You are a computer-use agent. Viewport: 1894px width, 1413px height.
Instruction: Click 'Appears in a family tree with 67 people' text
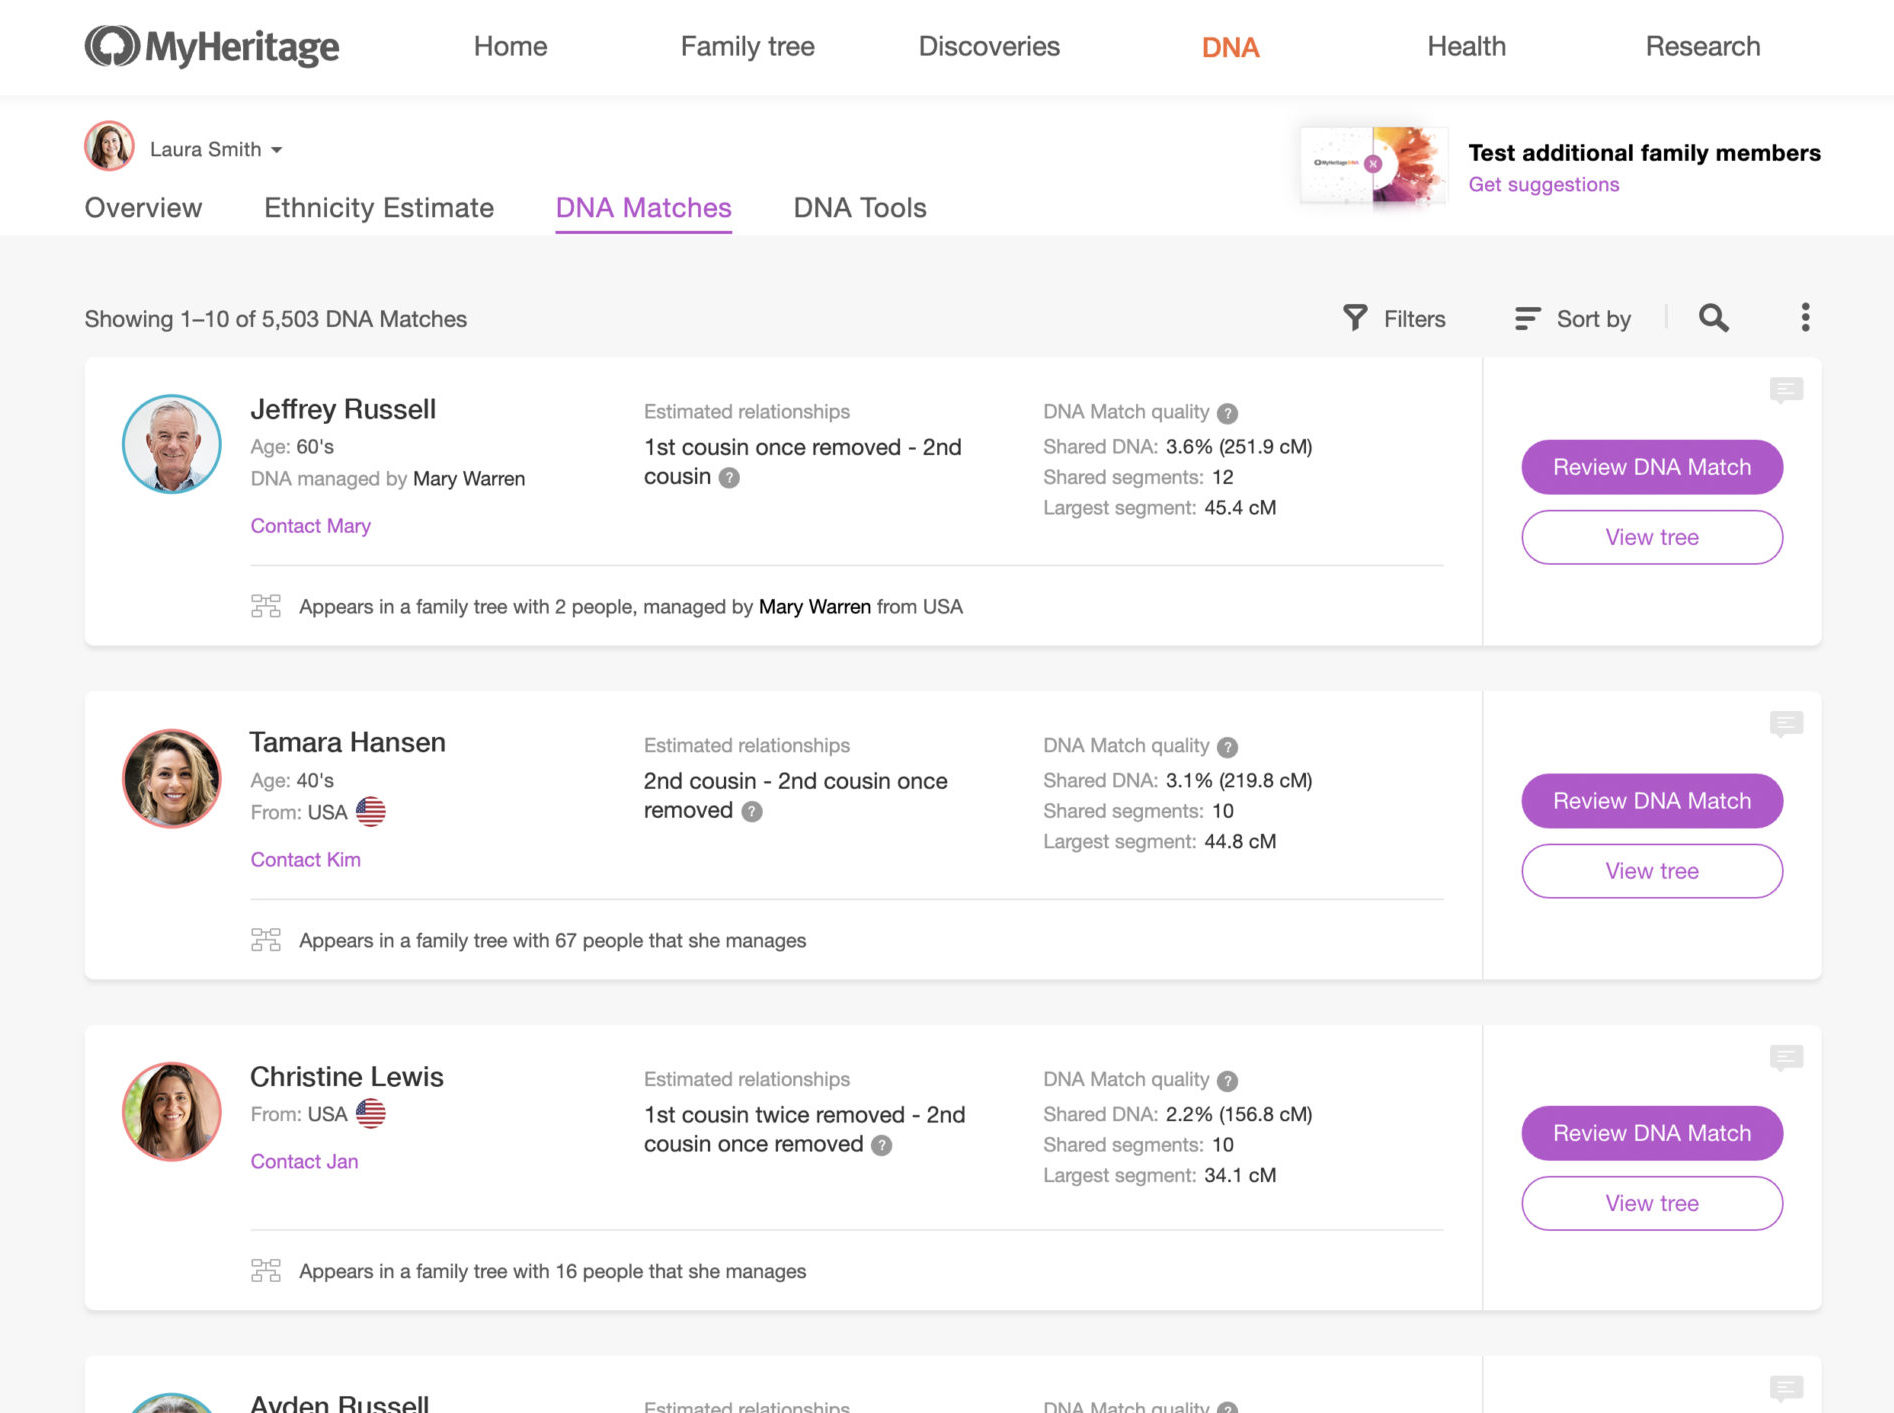552,941
